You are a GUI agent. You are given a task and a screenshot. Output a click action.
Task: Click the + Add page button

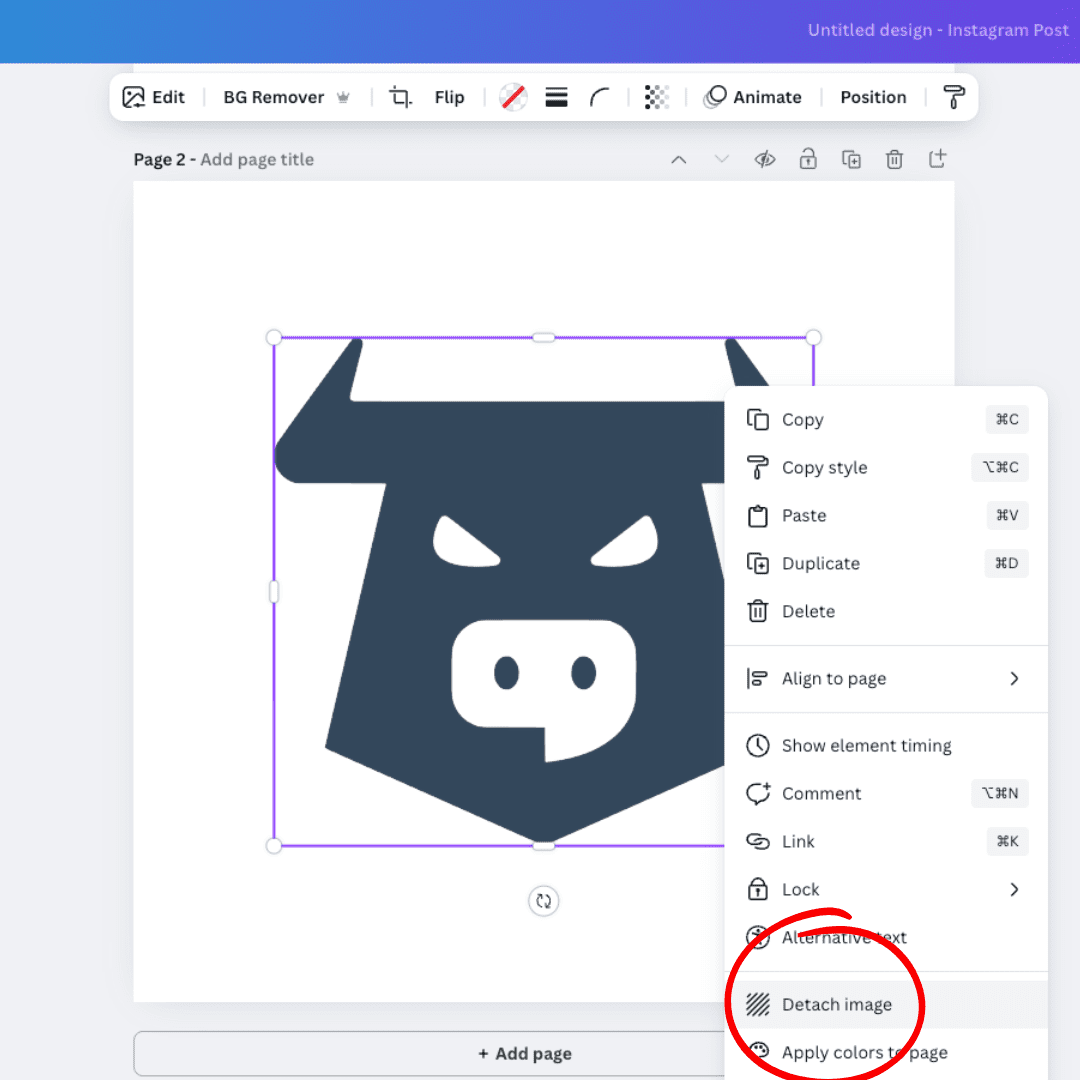[x=525, y=1053]
